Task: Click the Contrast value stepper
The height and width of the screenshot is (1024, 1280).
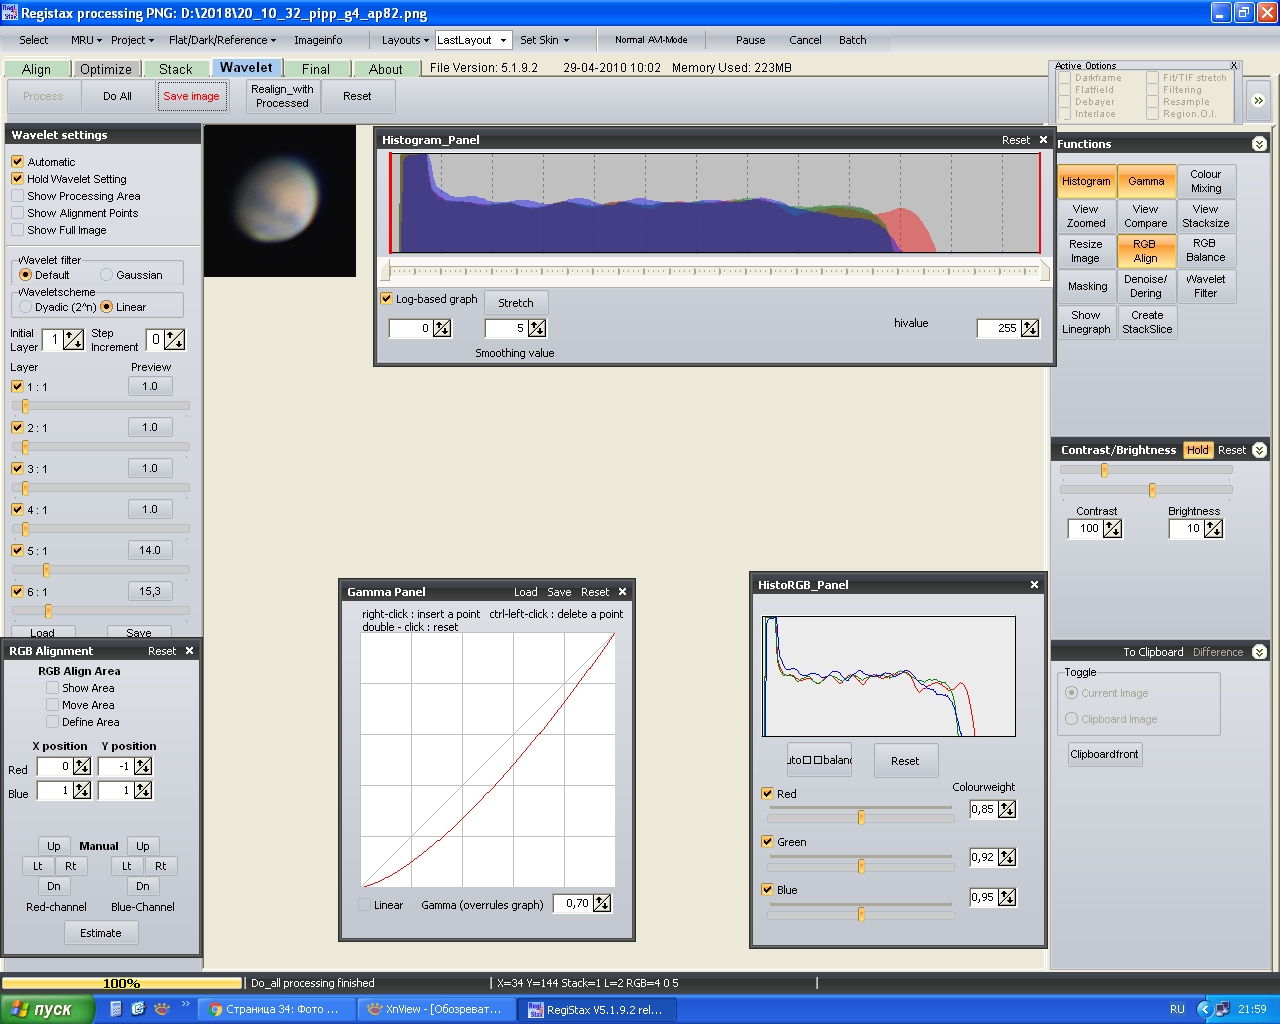Action: pyautogui.click(x=1112, y=529)
